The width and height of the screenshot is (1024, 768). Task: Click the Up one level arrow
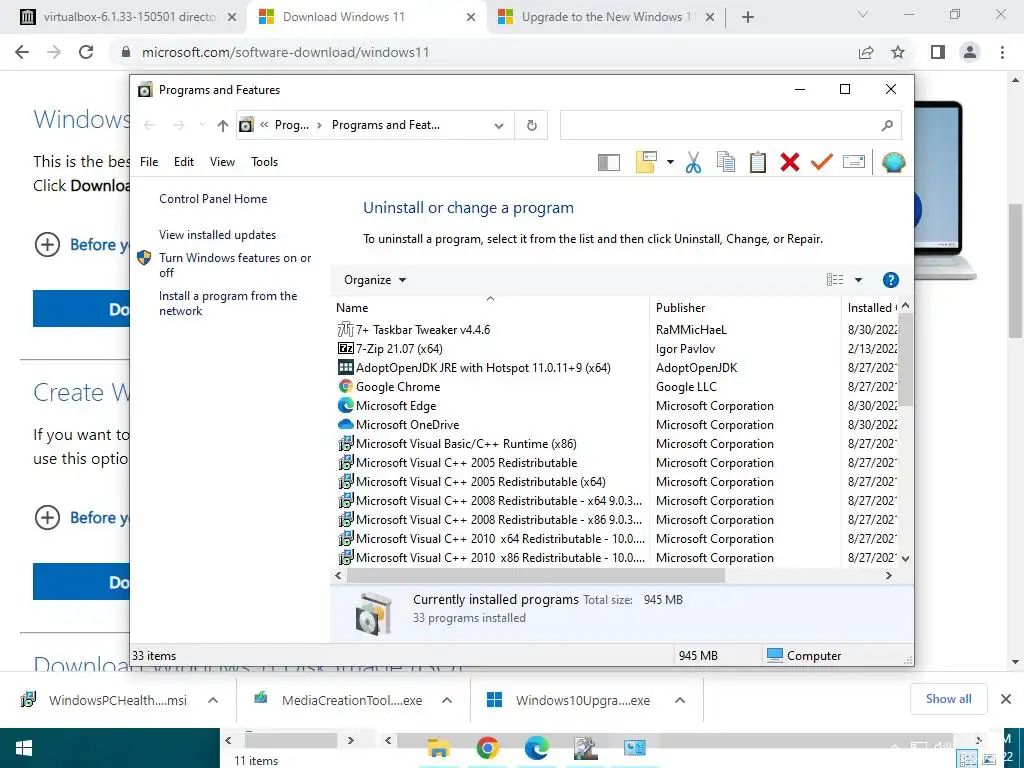pos(223,125)
